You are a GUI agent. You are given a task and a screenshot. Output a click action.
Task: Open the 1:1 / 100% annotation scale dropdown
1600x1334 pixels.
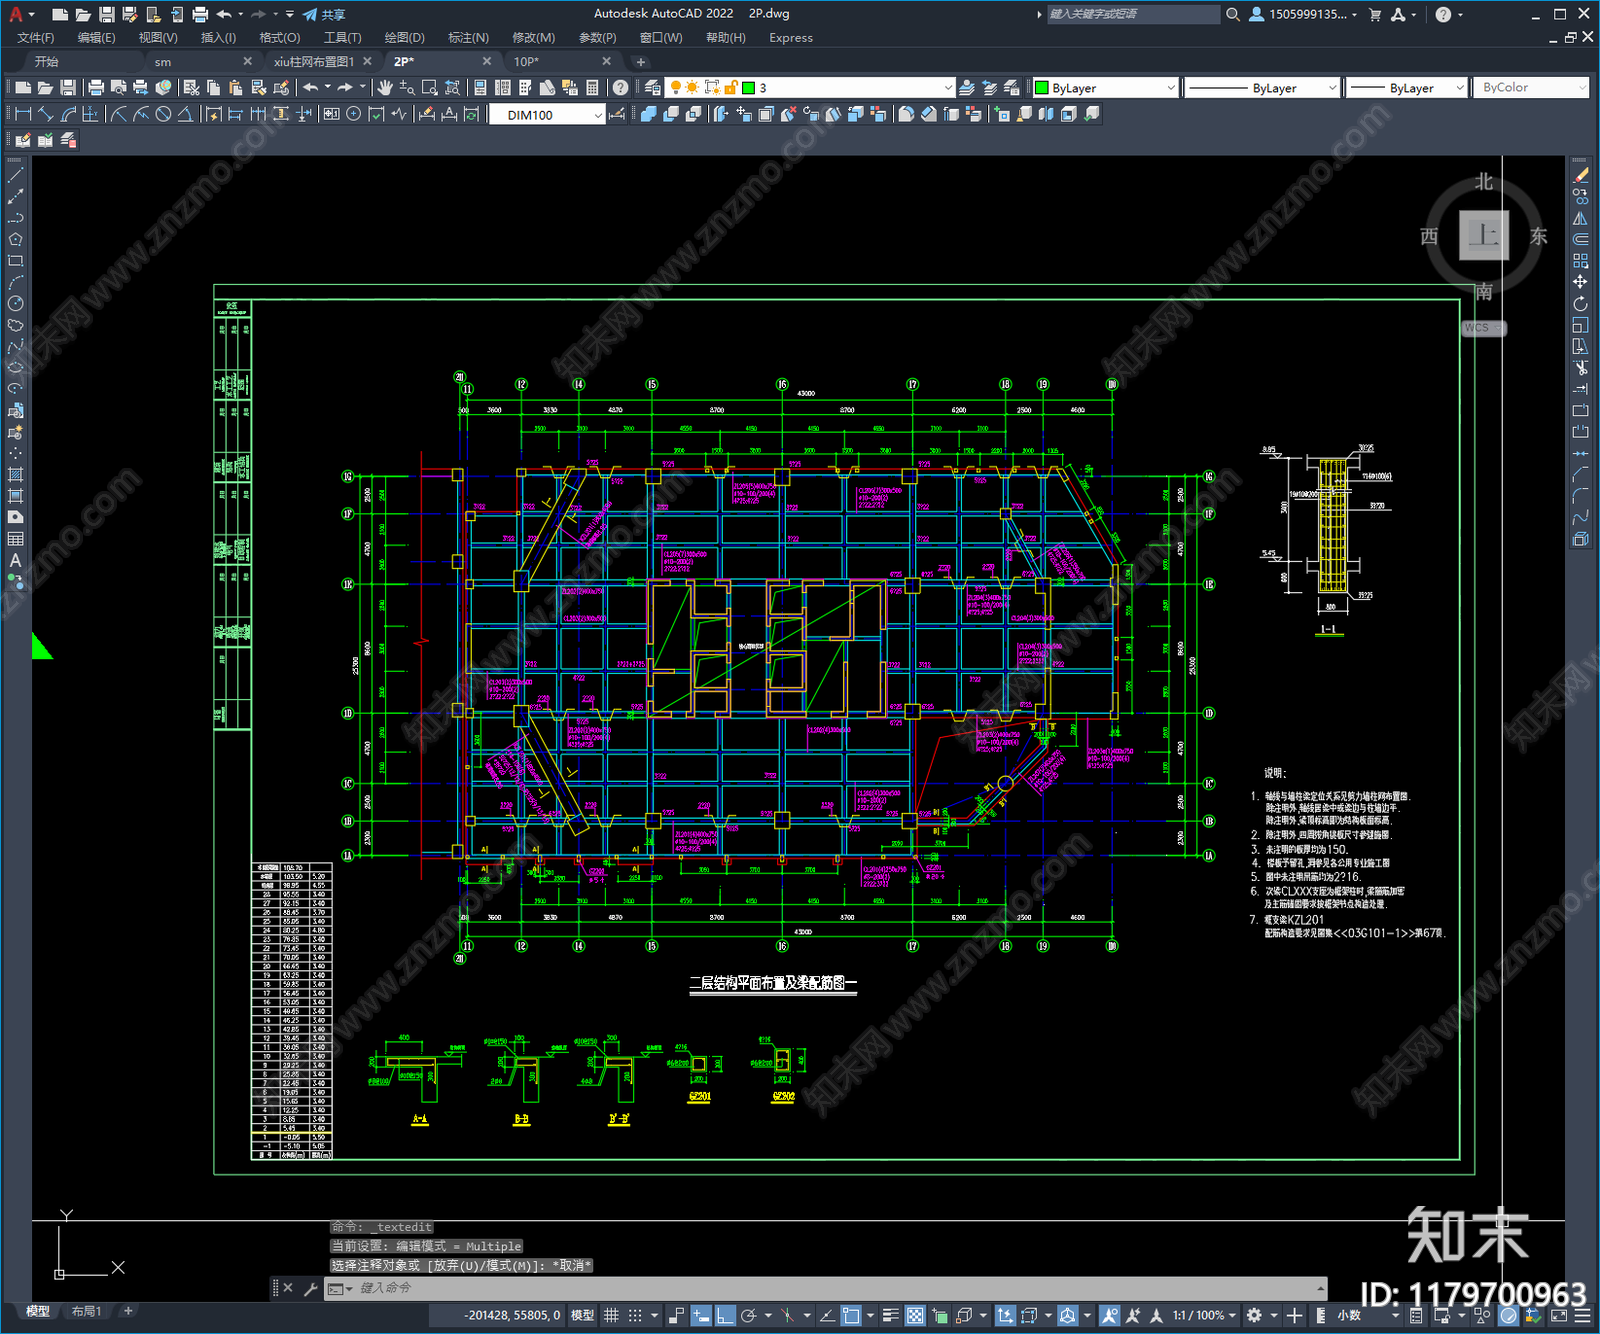pos(1204,1315)
